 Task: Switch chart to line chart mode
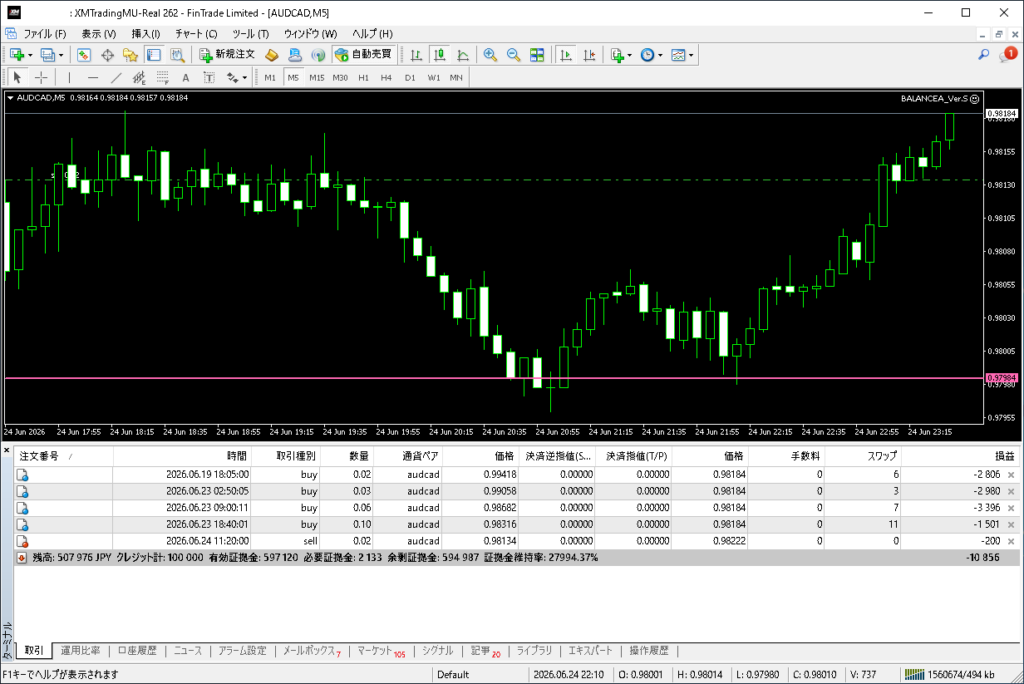pos(463,55)
